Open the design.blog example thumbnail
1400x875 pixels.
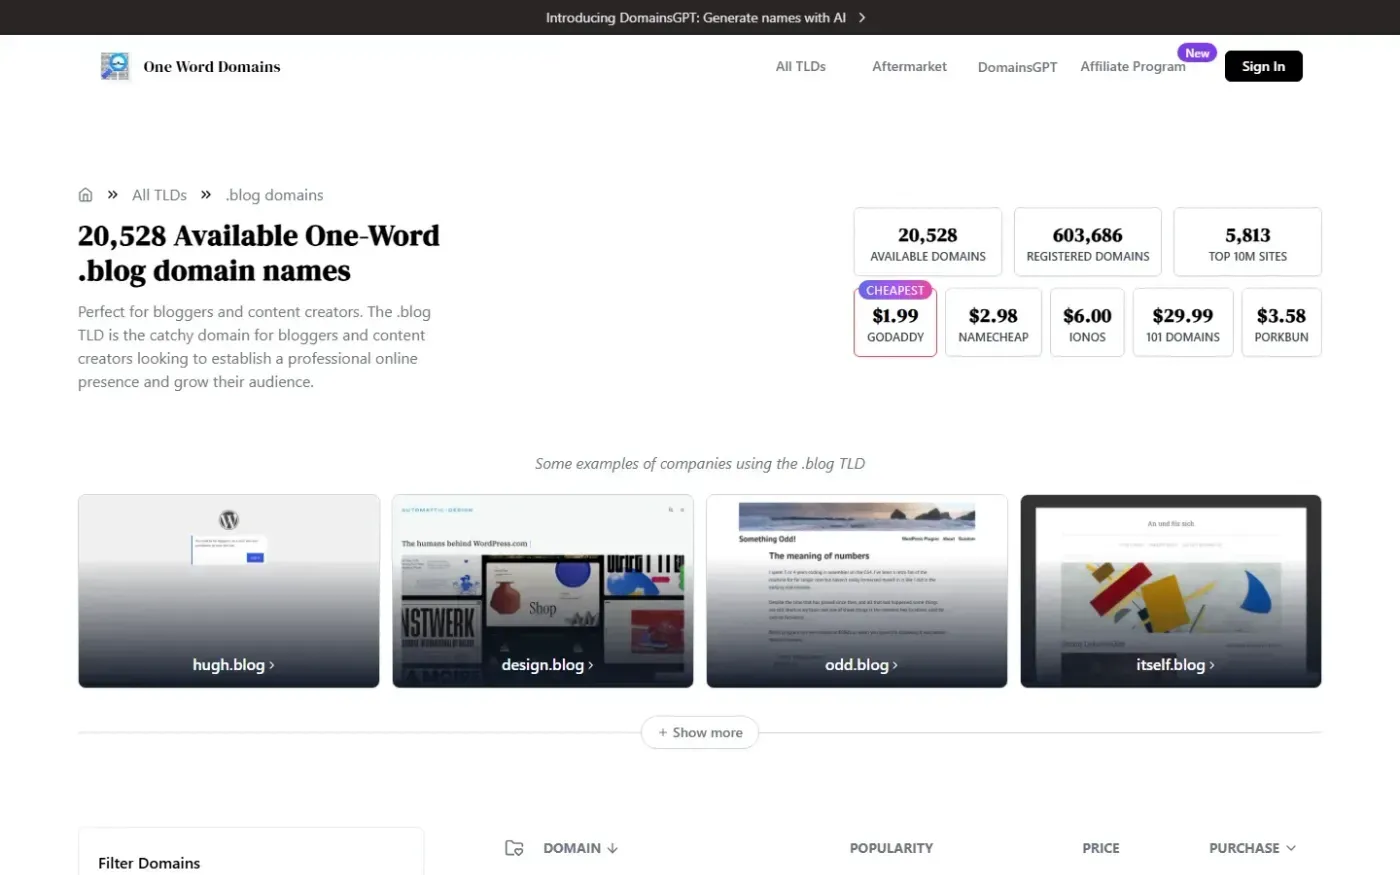543,591
